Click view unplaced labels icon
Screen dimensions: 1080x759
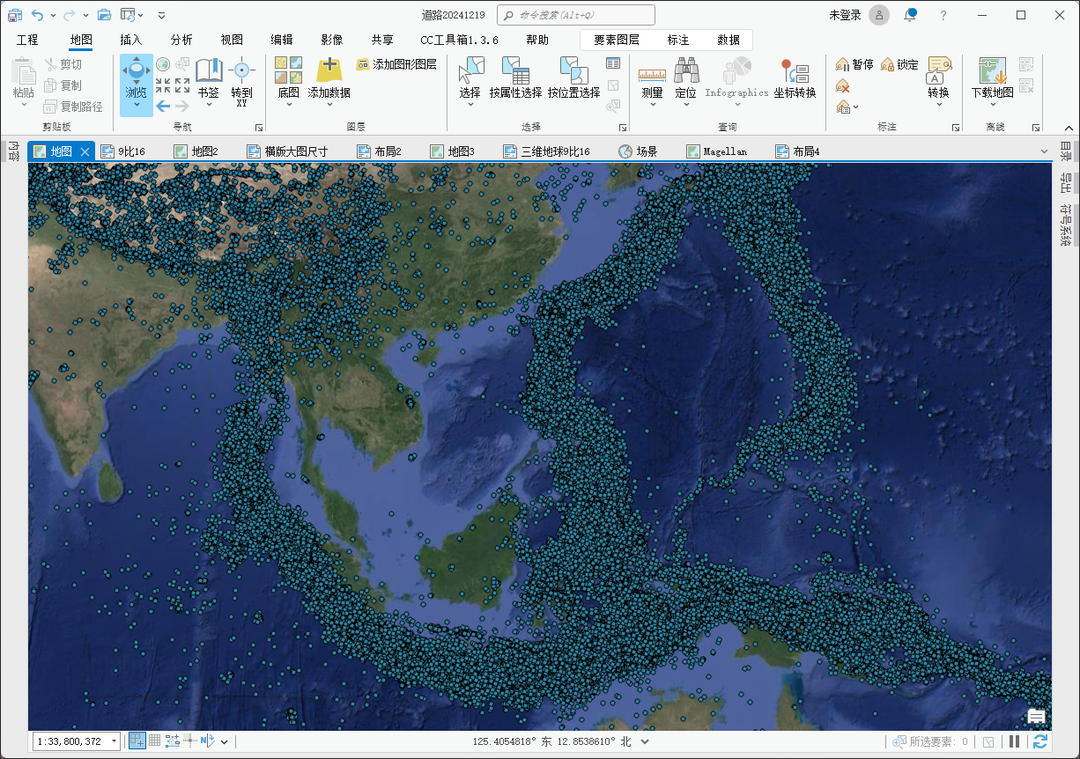842,86
